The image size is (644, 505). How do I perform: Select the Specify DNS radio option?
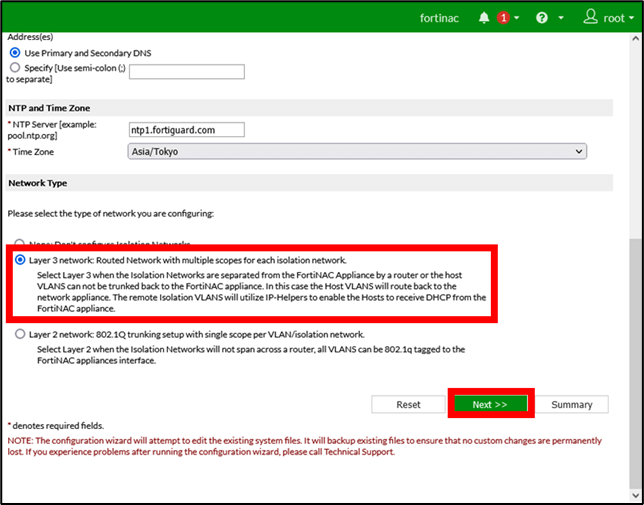tap(15, 67)
